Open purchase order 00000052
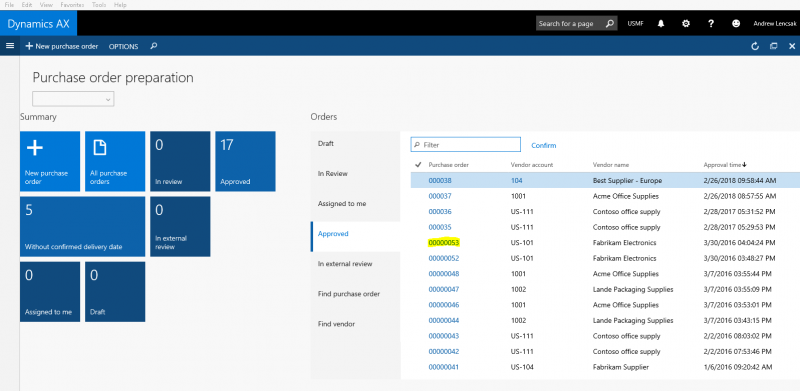The height and width of the screenshot is (391, 800). [x=444, y=258]
